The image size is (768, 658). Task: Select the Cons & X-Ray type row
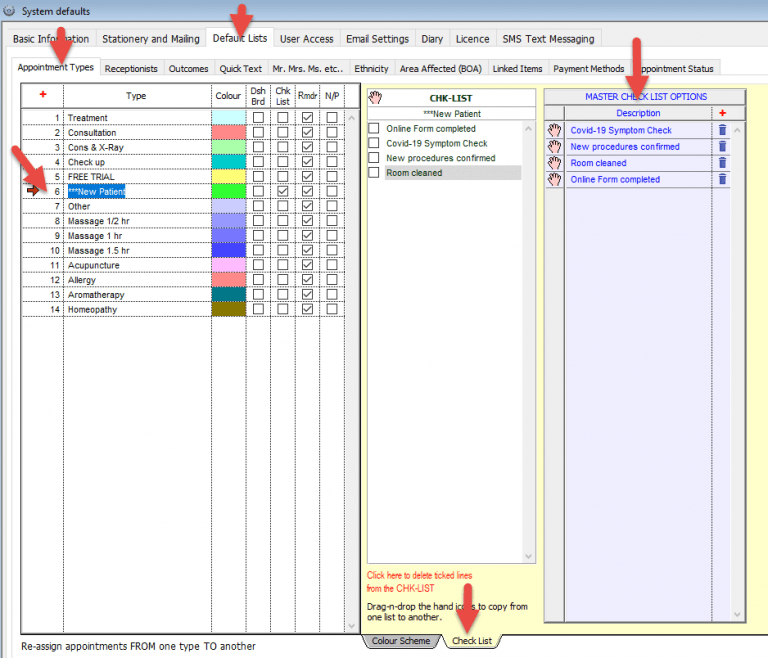[x=137, y=147]
